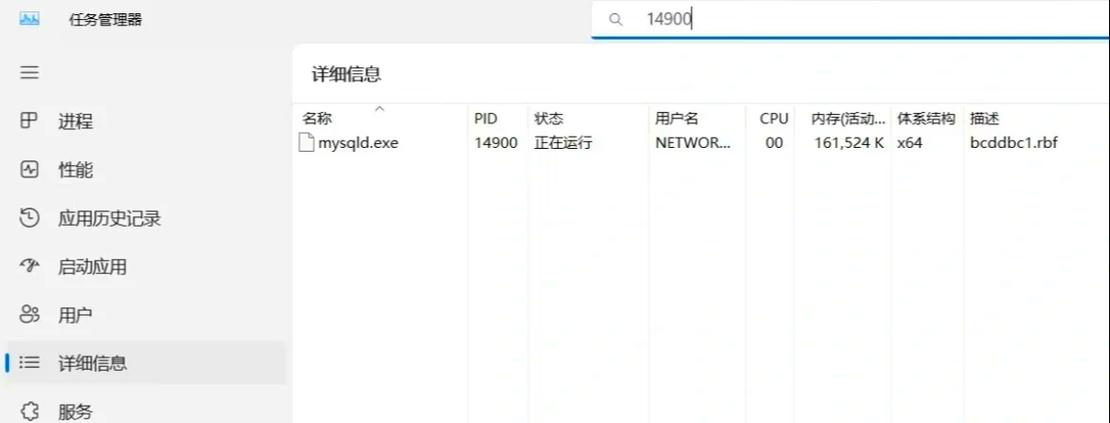Click the 正在运行 status cell
Viewport: 1110px width, 423px height.
[563, 143]
